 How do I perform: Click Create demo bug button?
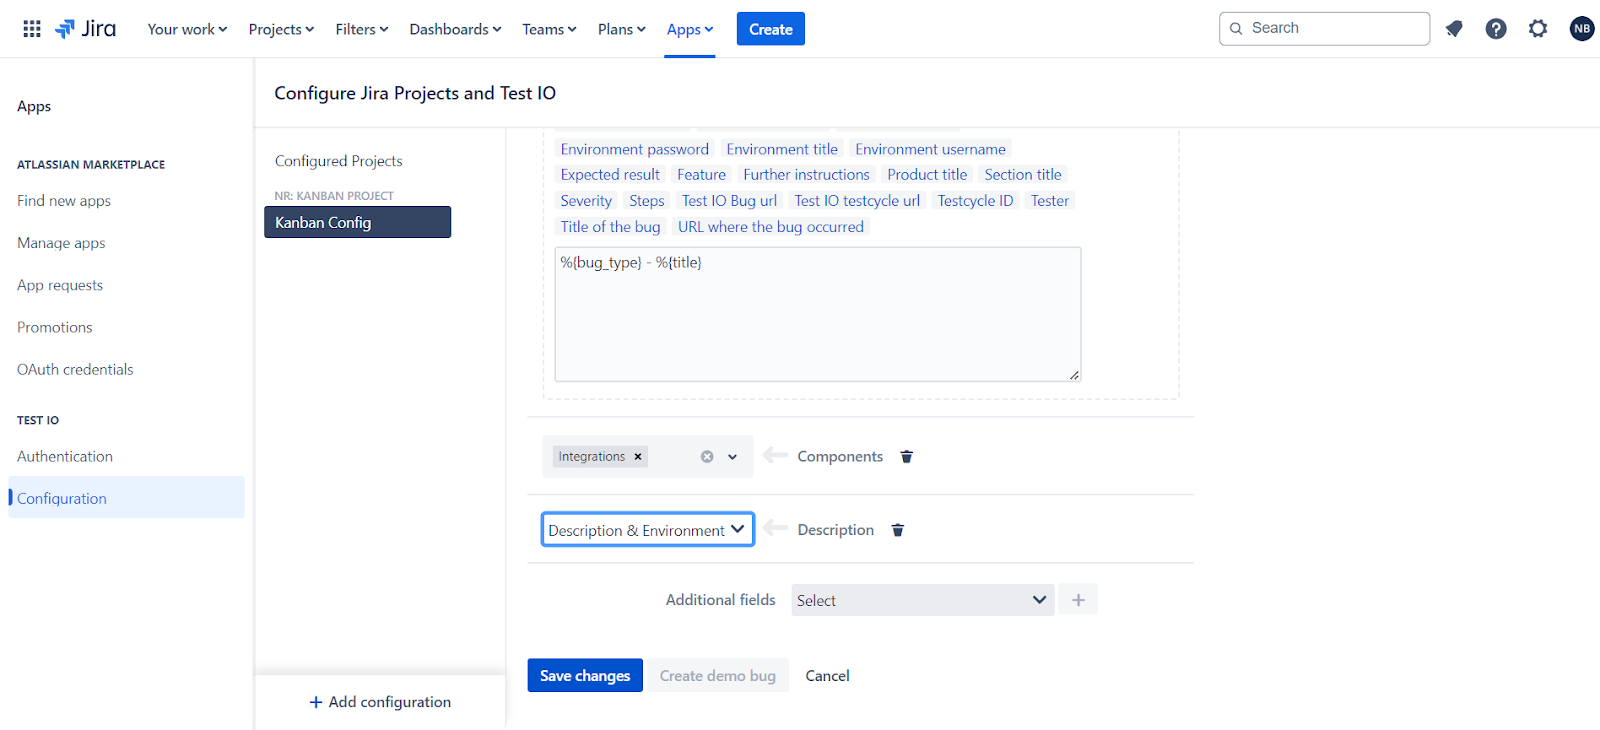(x=718, y=676)
